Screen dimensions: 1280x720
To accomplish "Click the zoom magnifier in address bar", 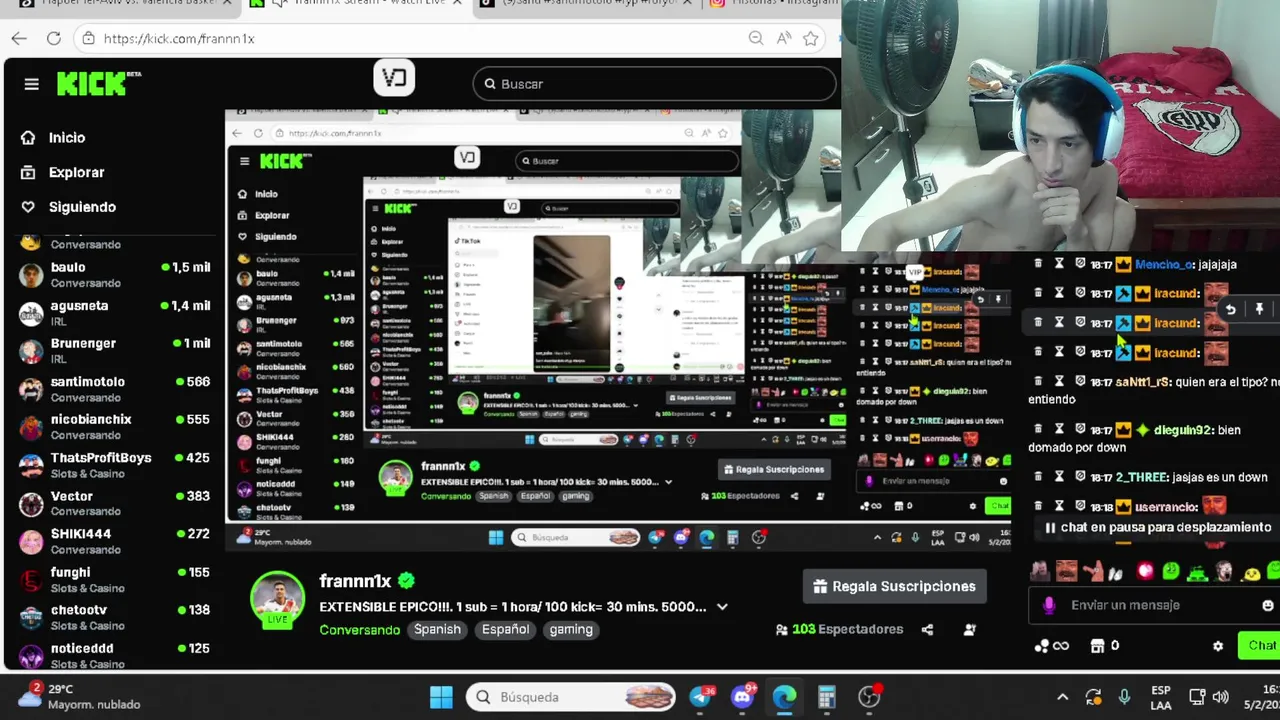I will (756, 38).
